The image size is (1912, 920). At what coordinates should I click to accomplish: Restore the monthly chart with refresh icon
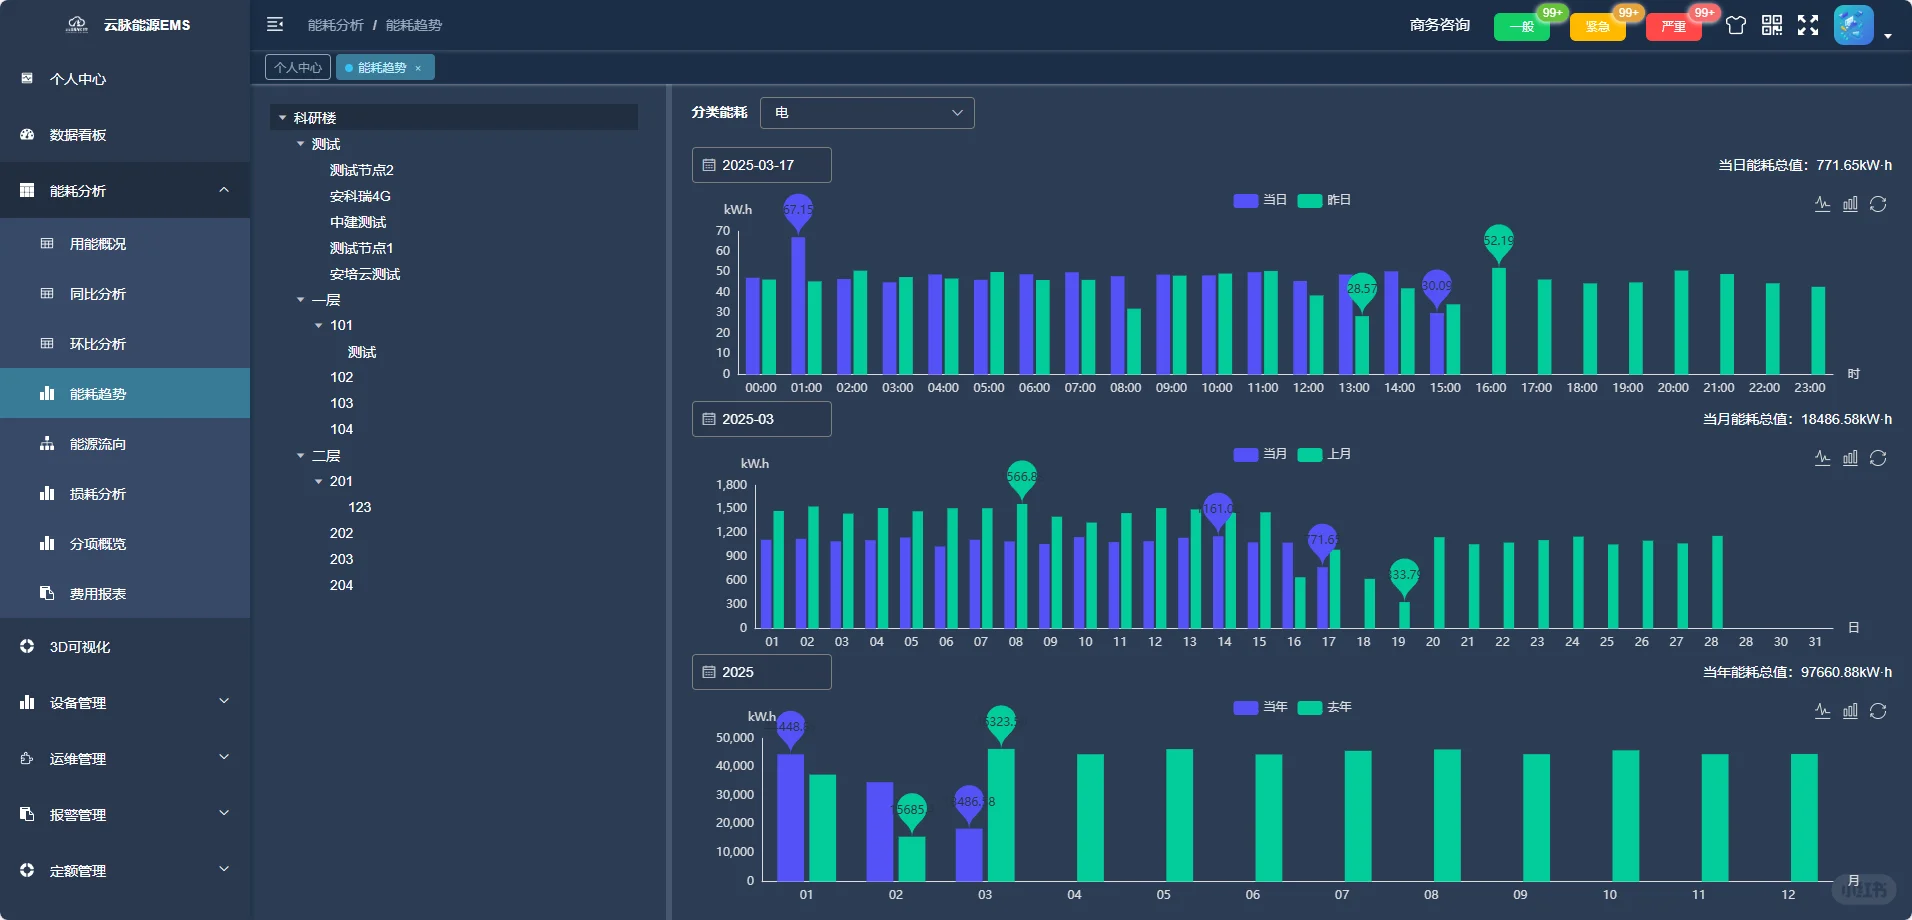1878,458
